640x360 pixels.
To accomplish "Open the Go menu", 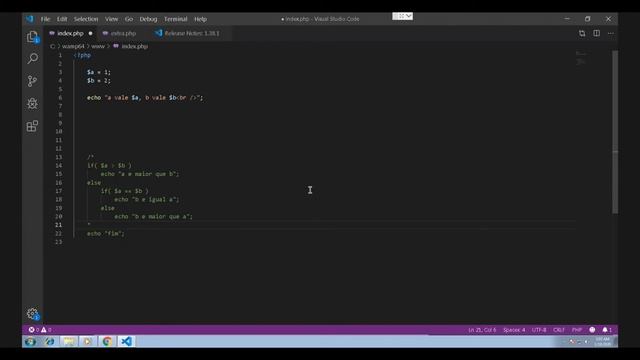I will pyautogui.click(x=129, y=19).
